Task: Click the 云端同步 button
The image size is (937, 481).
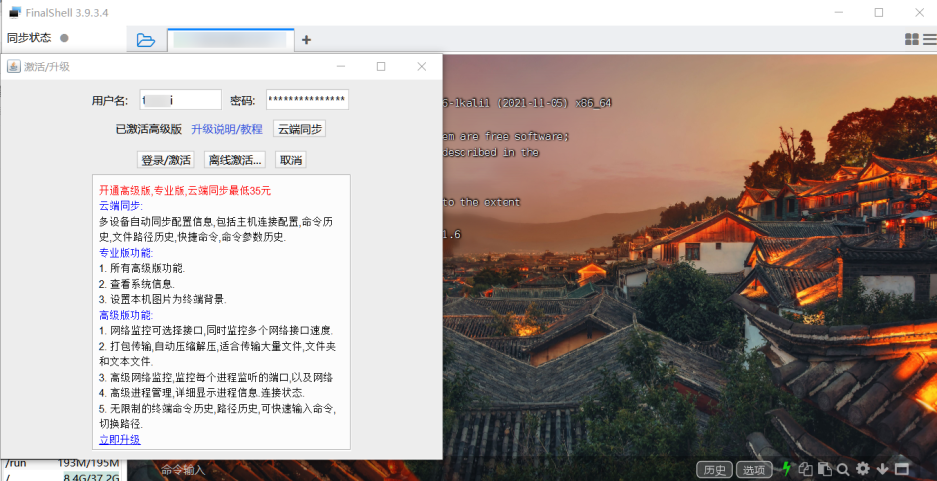Action: [x=299, y=128]
